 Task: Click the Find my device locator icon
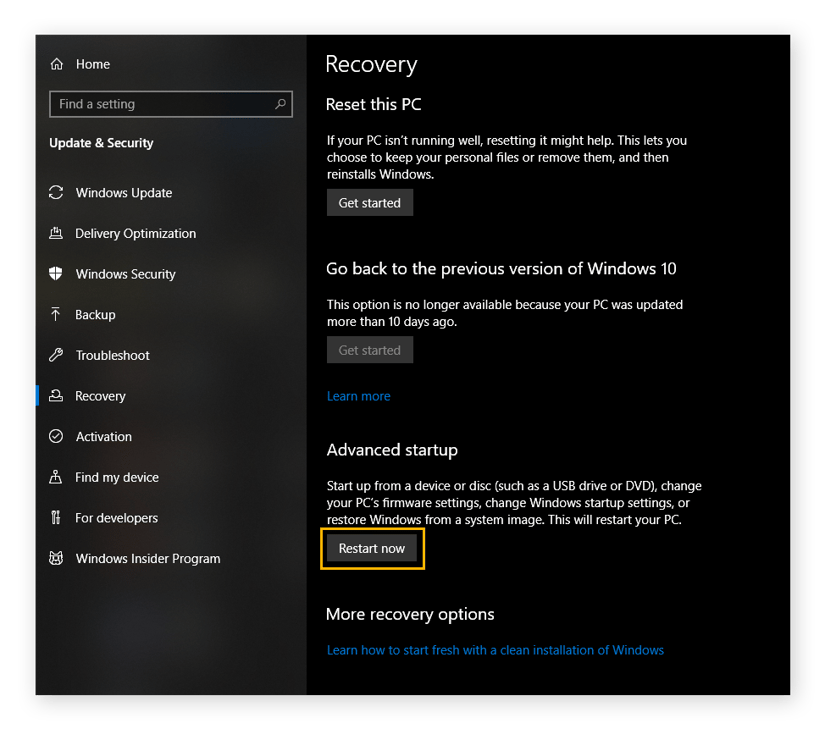[56, 477]
